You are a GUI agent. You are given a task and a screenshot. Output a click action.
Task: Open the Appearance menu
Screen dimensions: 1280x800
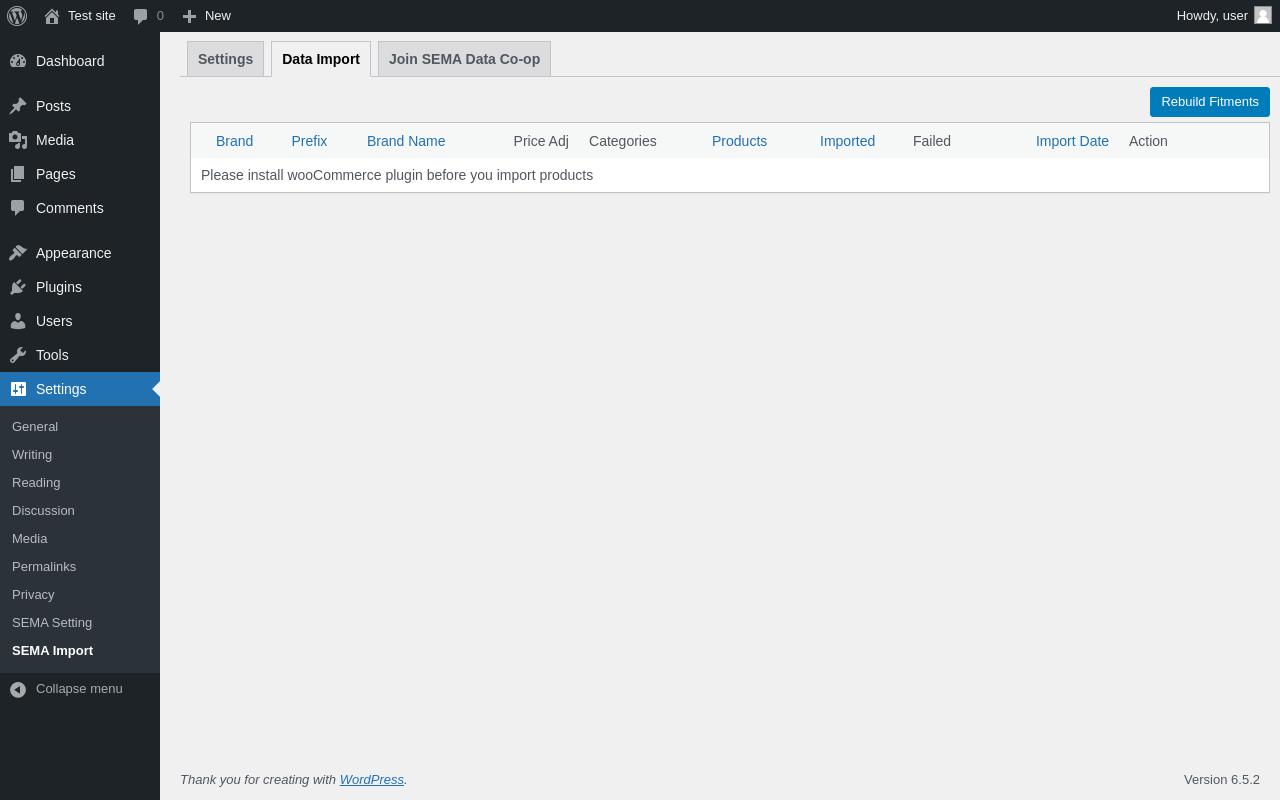80,253
